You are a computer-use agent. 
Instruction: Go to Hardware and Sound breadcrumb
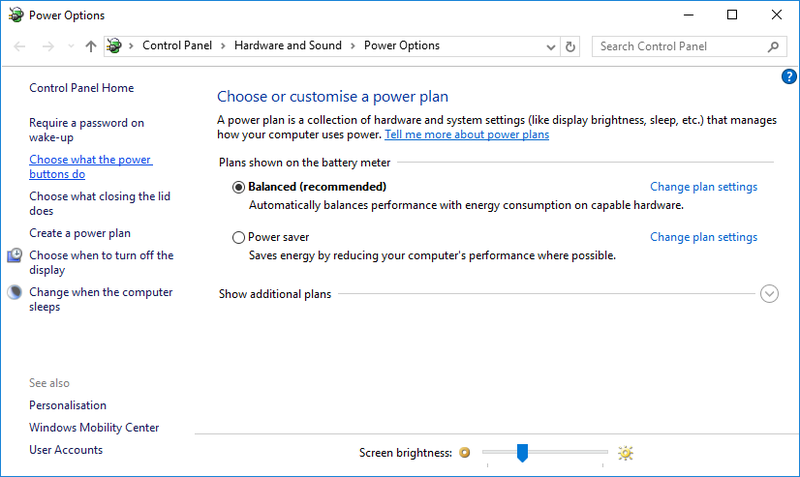(x=287, y=46)
